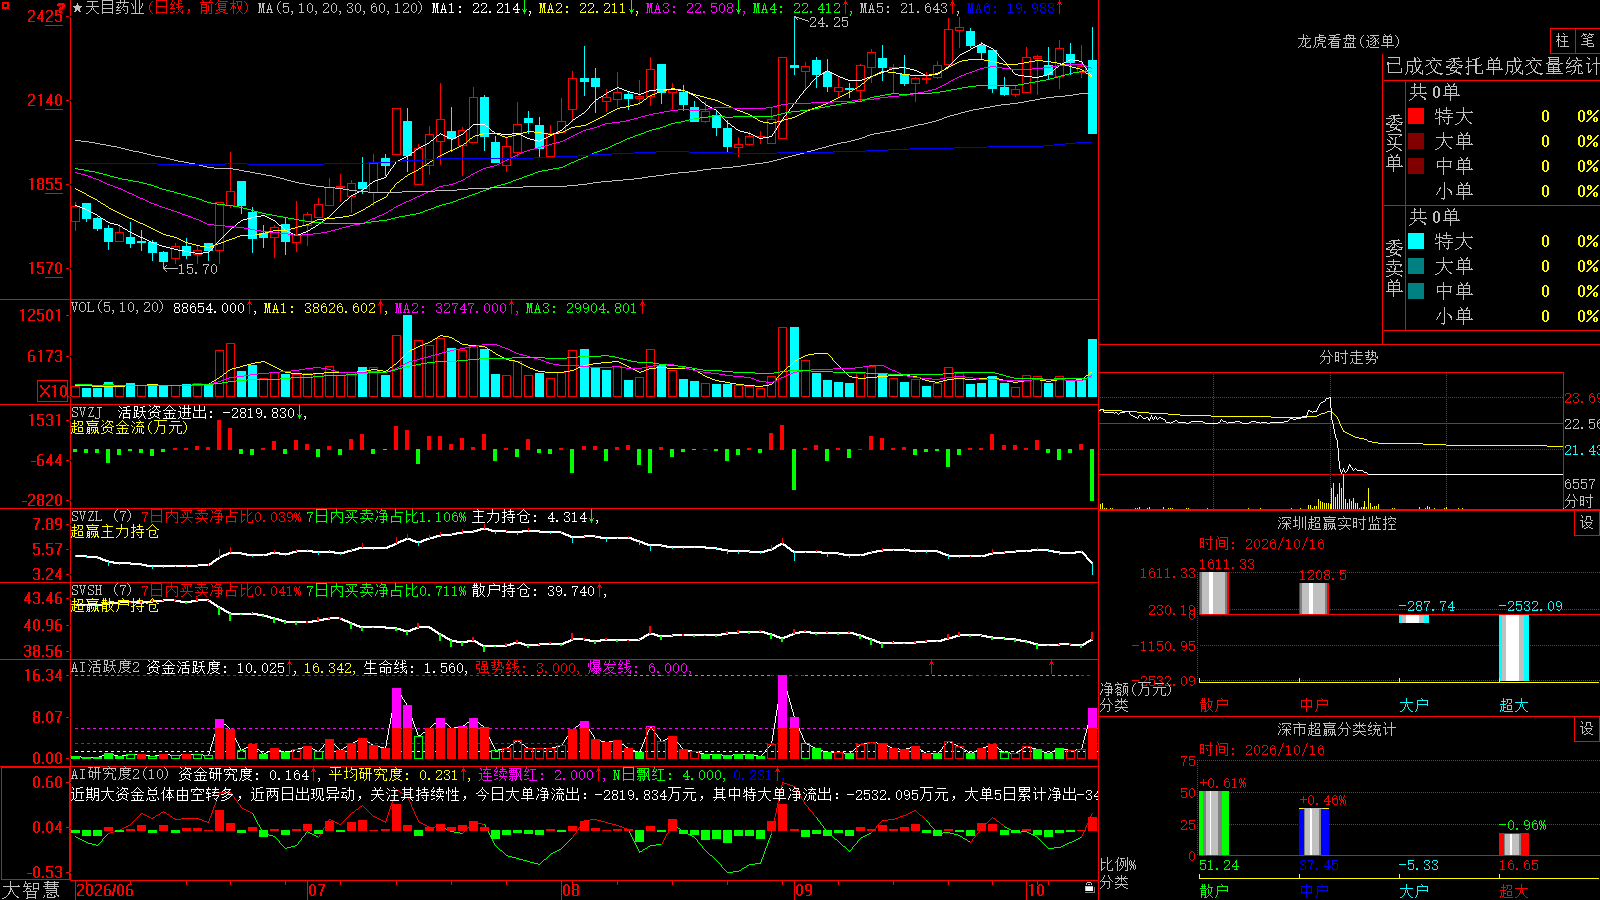Click the teal 中单 sell-order swatch
Screen dimensions: 1600x900
point(1416,291)
